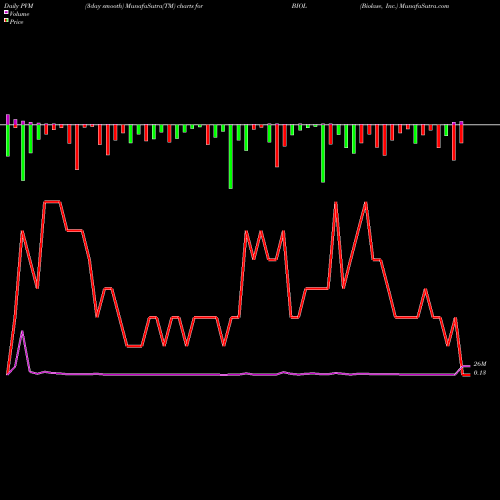This screenshot has height=500, width=500.
Task: Click the '(3day smooth) MunafaSutra(TM) charts for' text
Action: [x=144, y=6]
